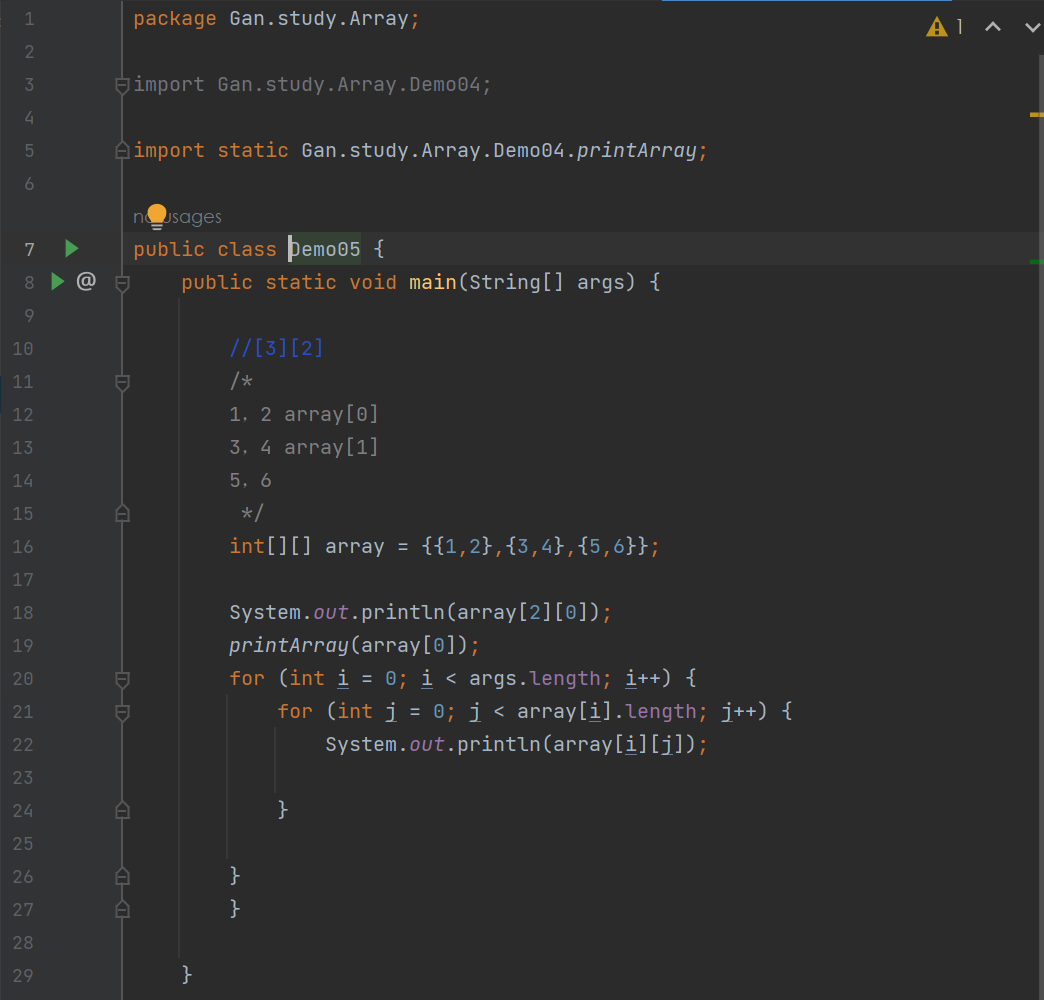Viewport: 1044px width, 1000px height.
Task: Run the main method via gutter arrow
Action: (58, 282)
